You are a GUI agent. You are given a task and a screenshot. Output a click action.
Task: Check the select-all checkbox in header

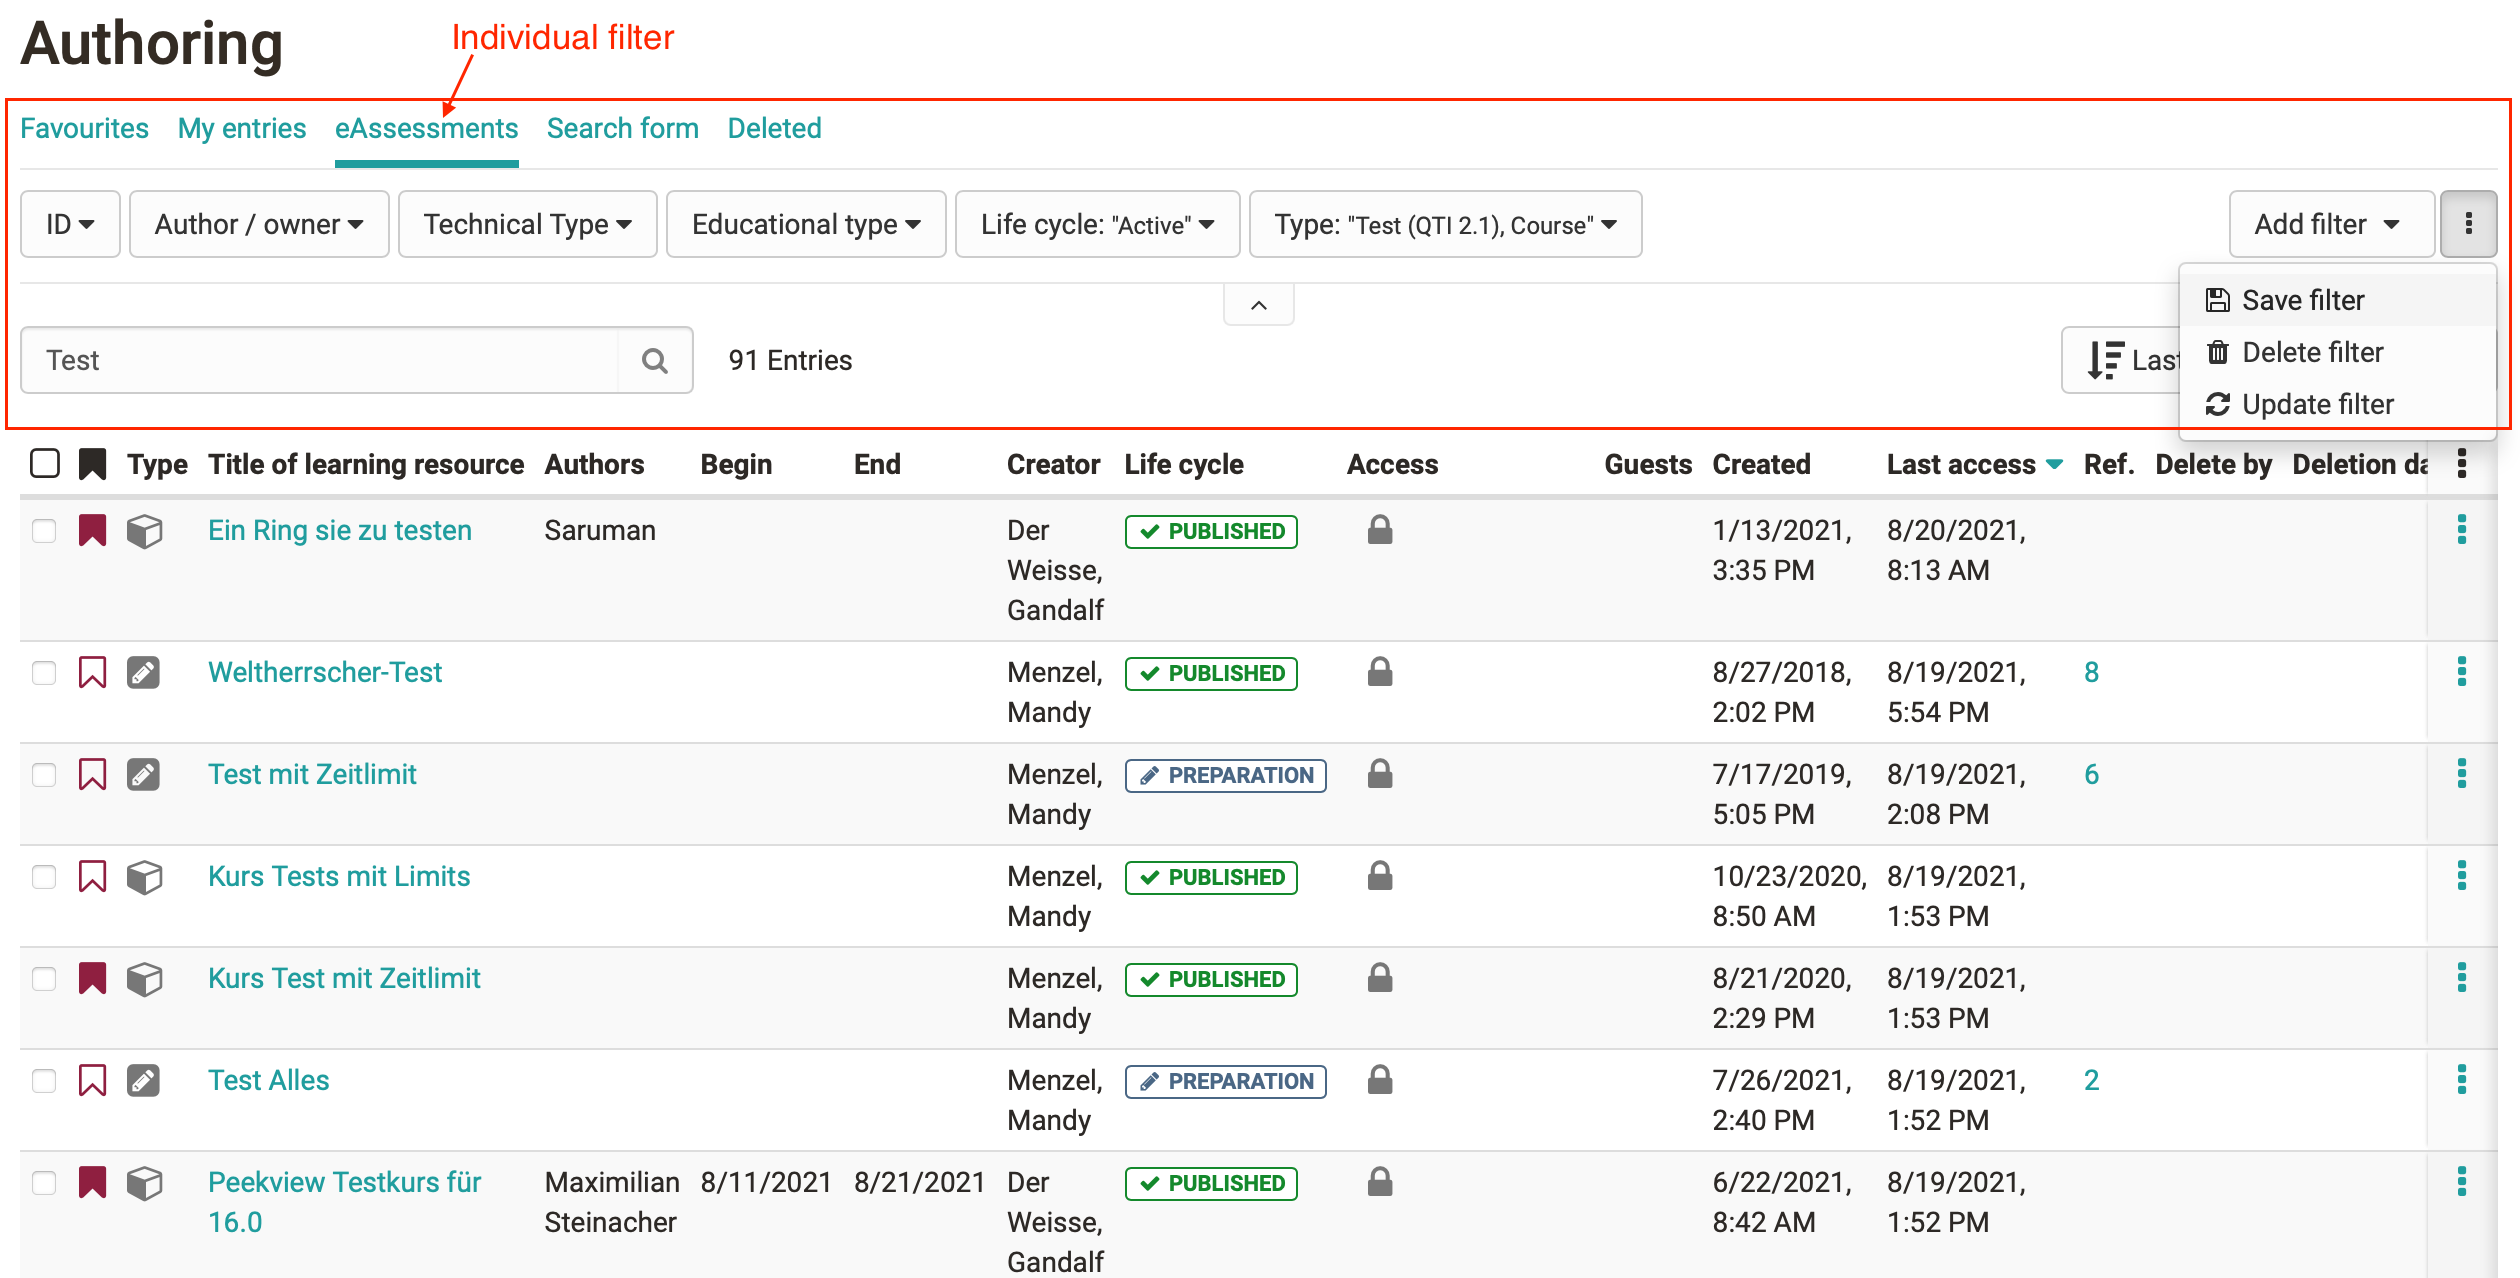point(45,464)
